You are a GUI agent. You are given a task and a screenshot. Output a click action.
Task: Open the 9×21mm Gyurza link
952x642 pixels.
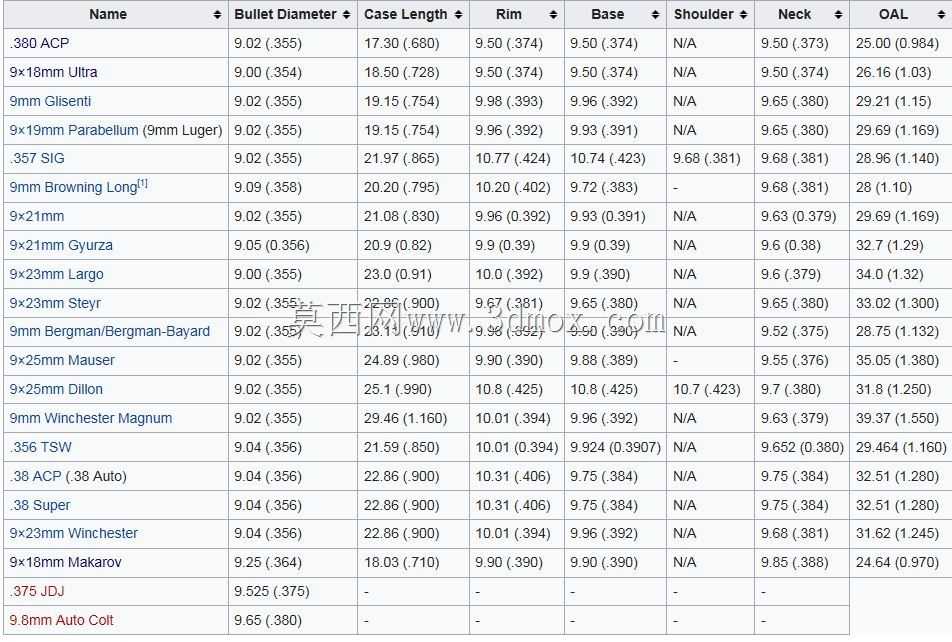[x=61, y=245]
